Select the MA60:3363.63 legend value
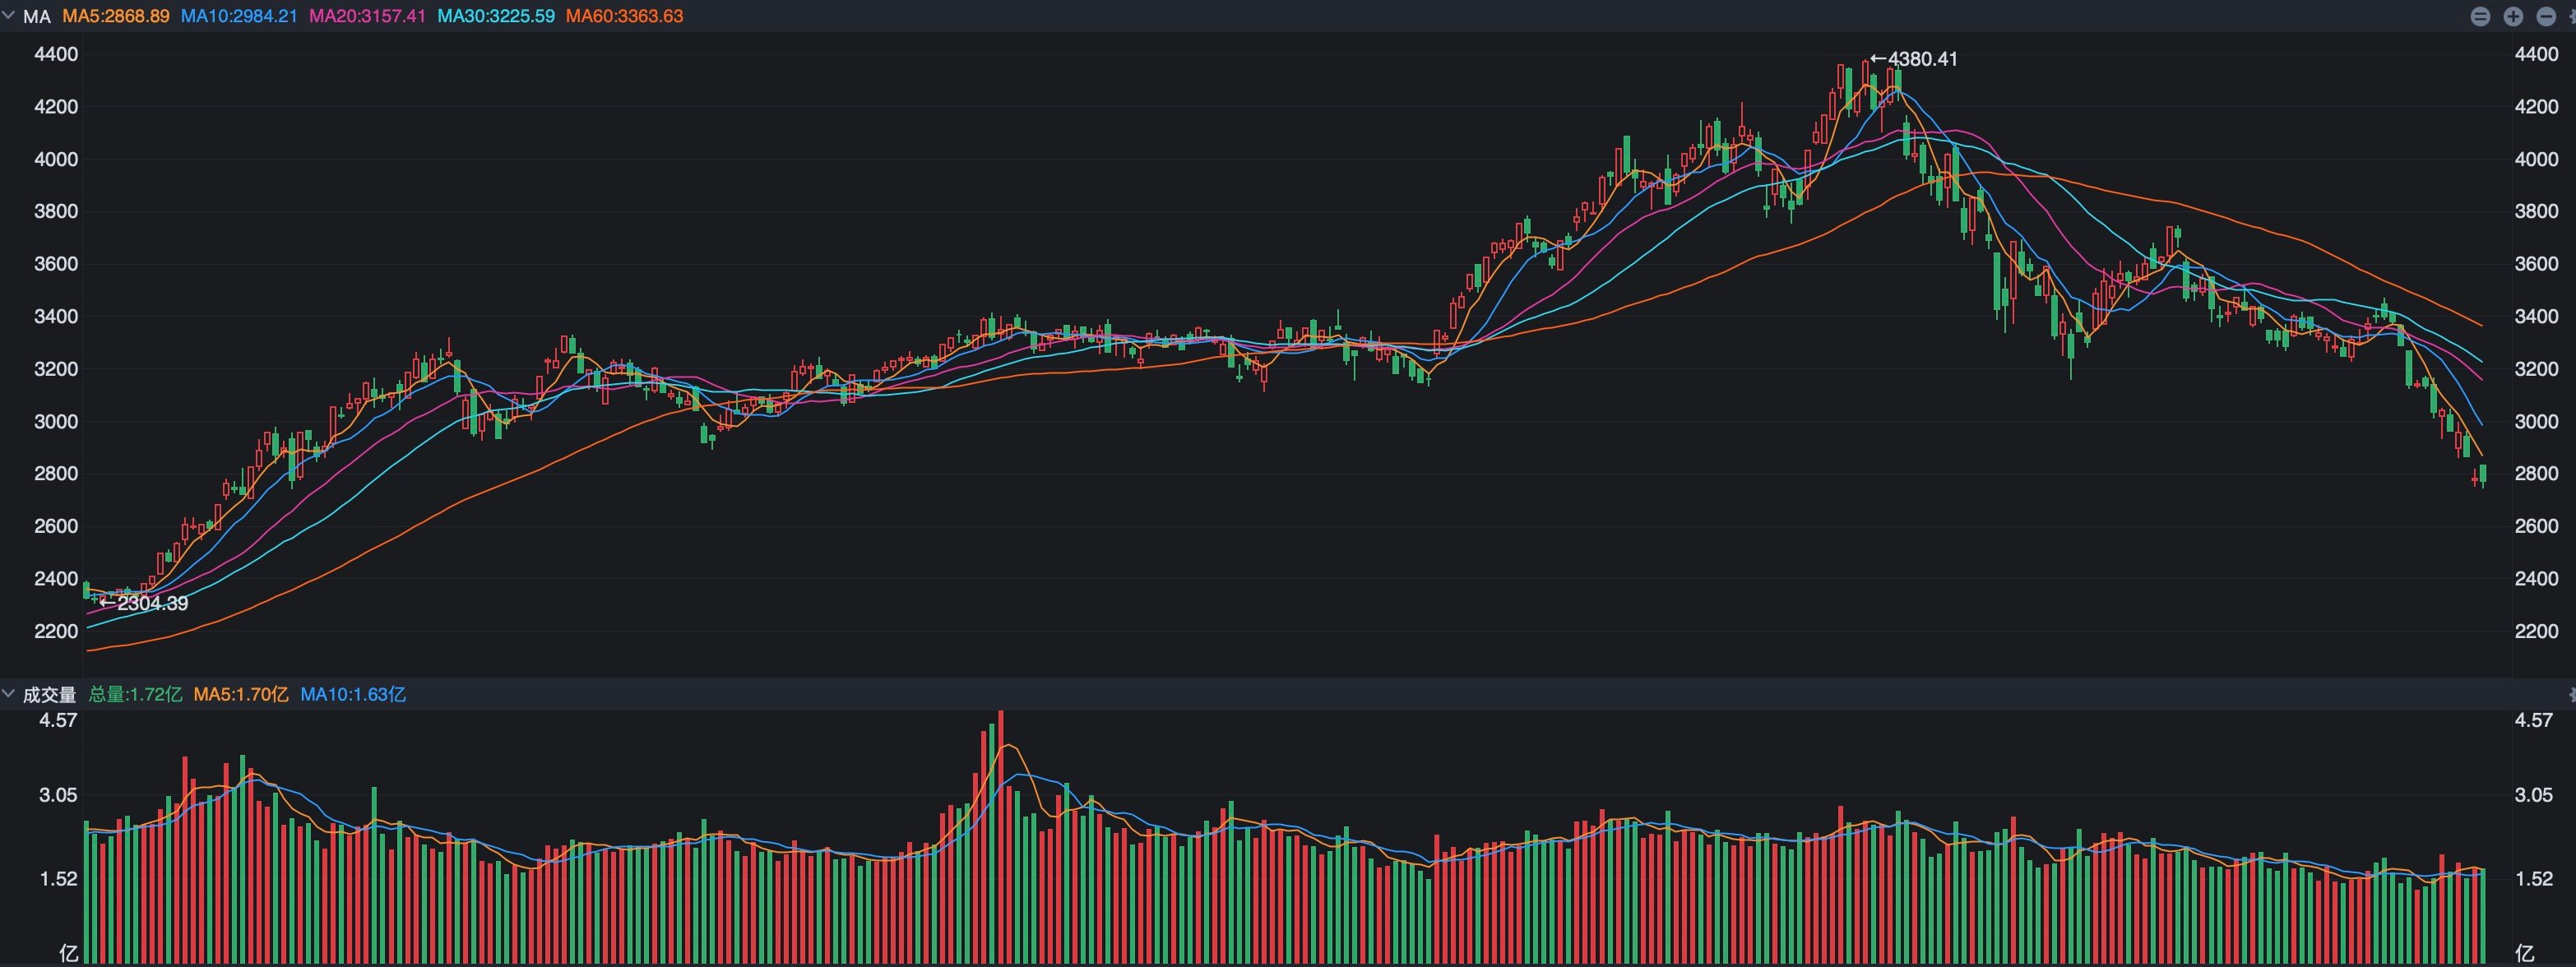The width and height of the screenshot is (2576, 967). (625, 16)
